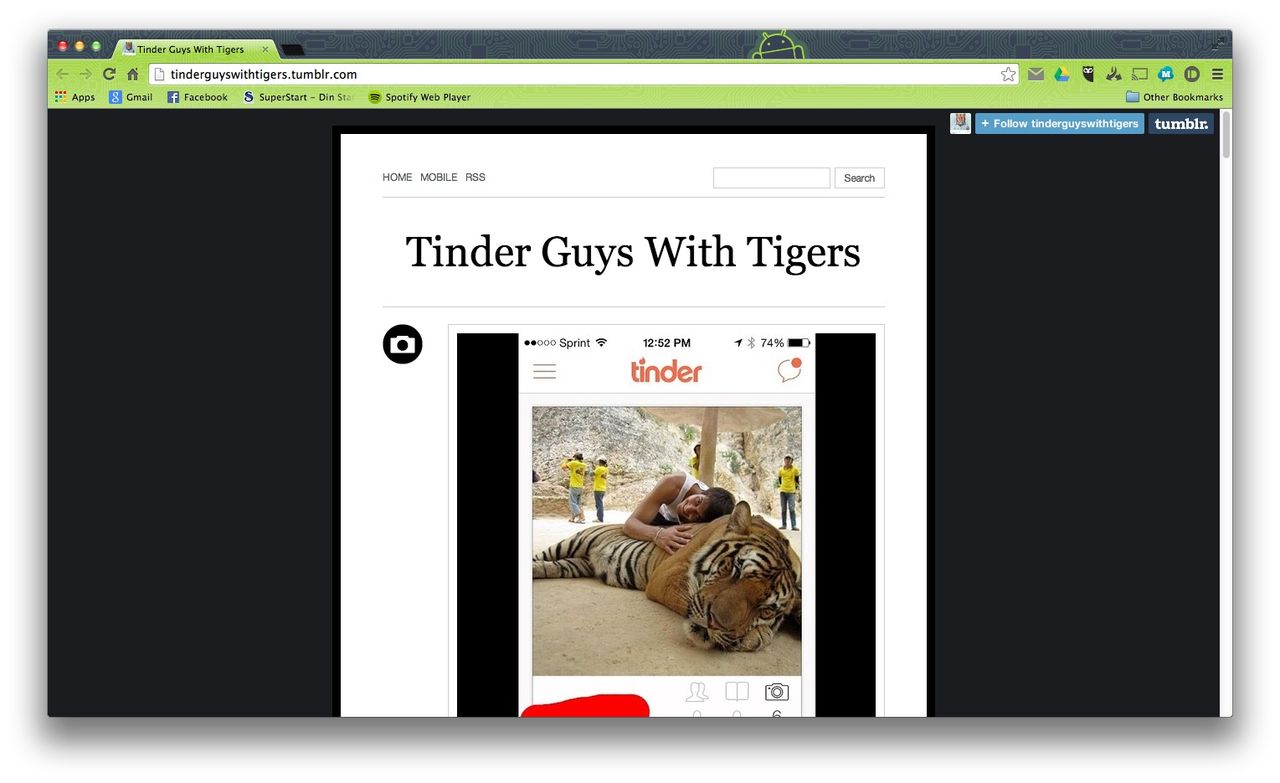1280x783 pixels.
Task: Open the round ID extension icon
Action: pyautogui.click(x=1192, y=74)
